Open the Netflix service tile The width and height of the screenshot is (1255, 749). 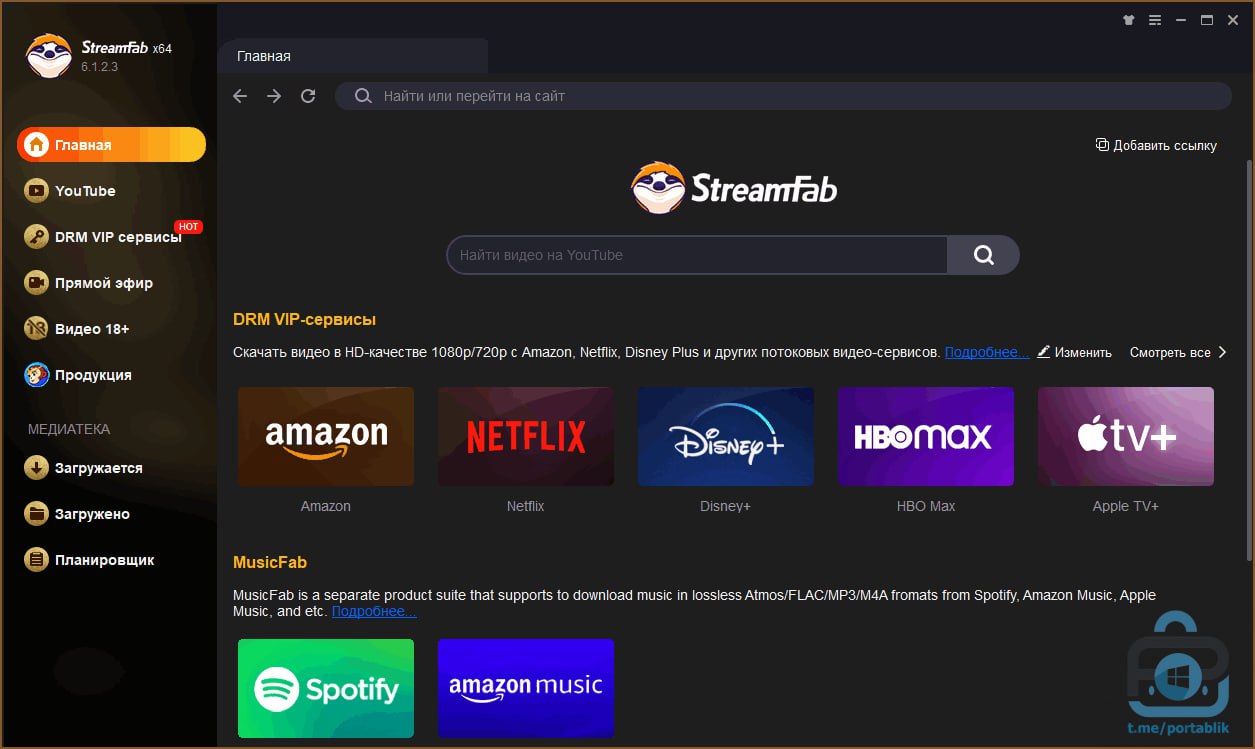[x=526, y=437]
